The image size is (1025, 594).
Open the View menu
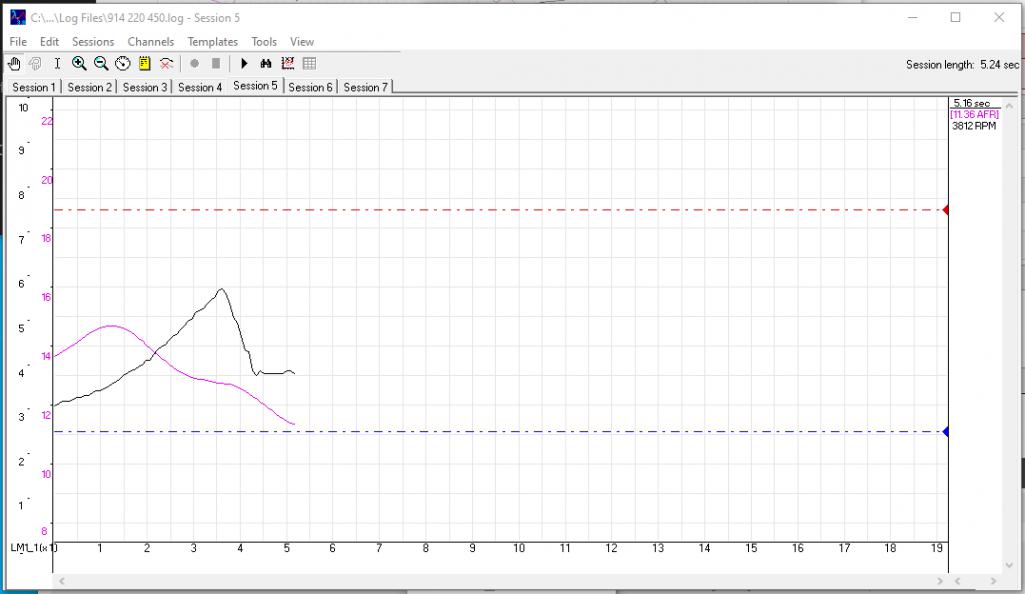(x=302, y=41)
